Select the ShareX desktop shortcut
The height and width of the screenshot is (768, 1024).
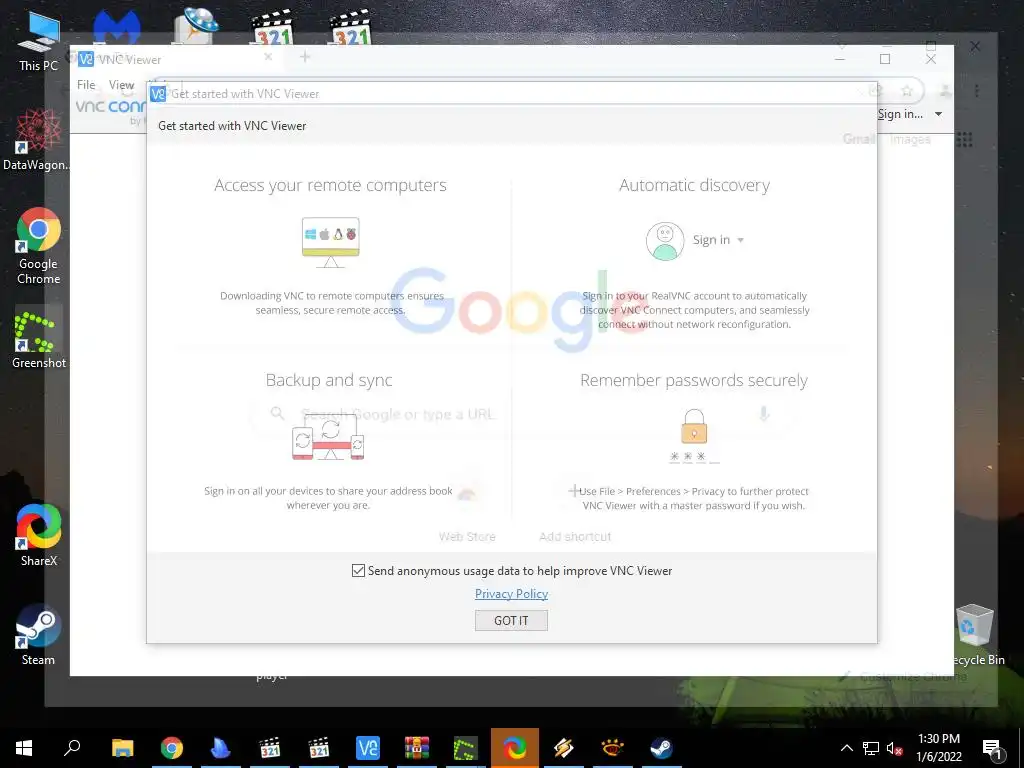pyautogui.click(x=39, y=534)
